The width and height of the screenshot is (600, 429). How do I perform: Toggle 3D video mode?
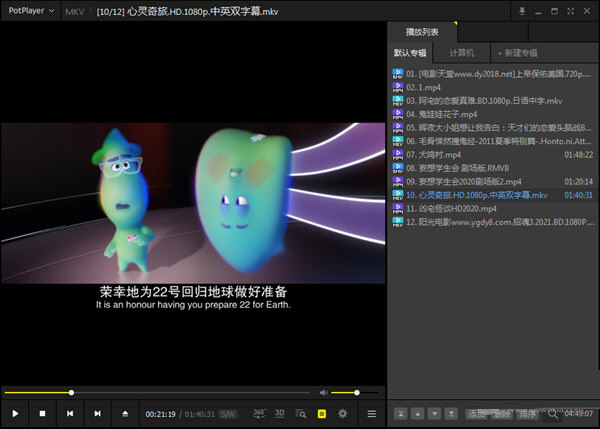280,413
